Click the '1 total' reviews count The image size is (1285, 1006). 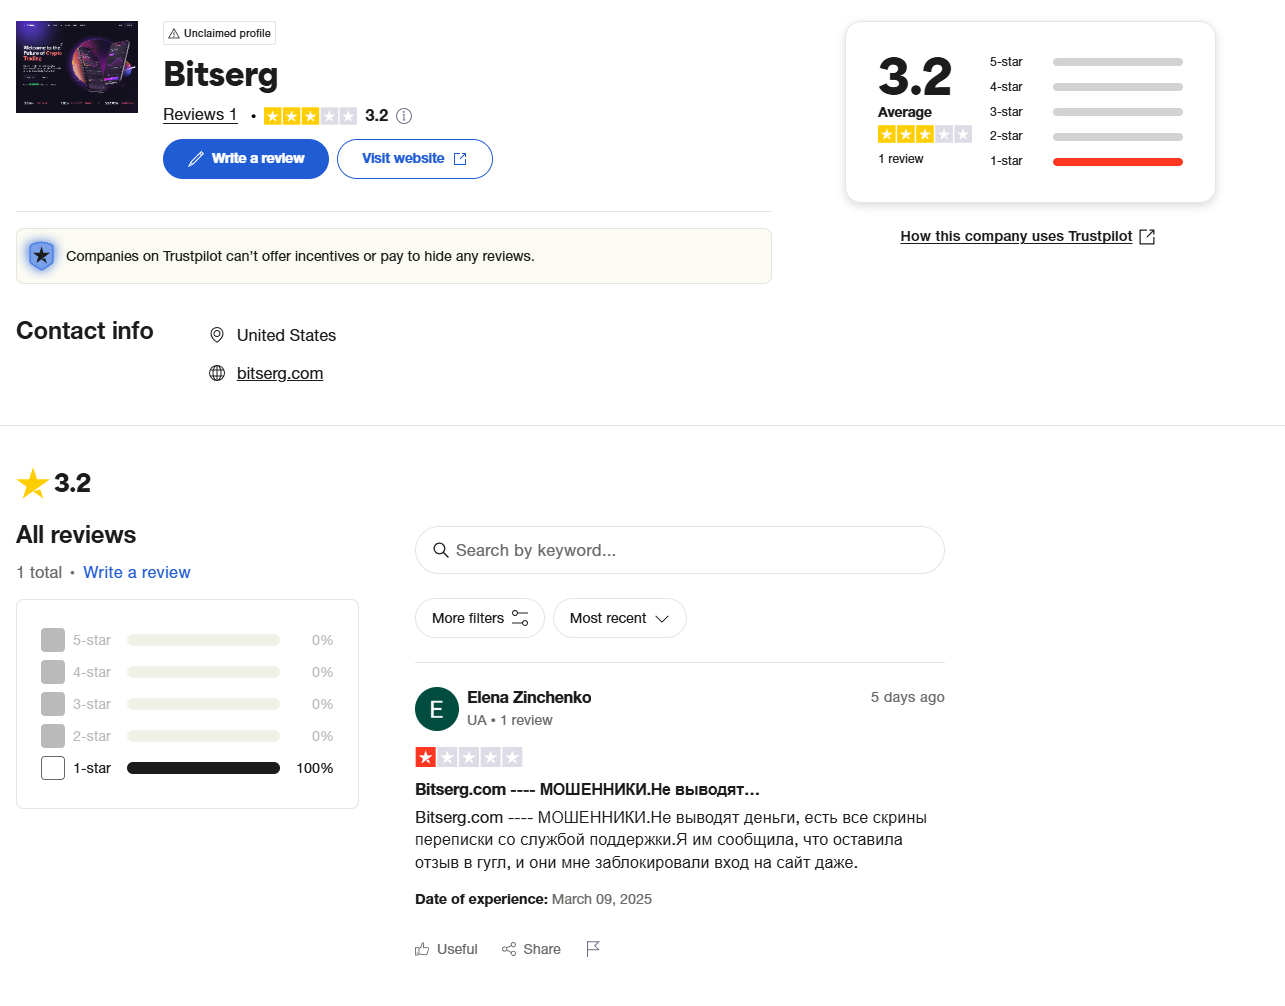(39, 572)
